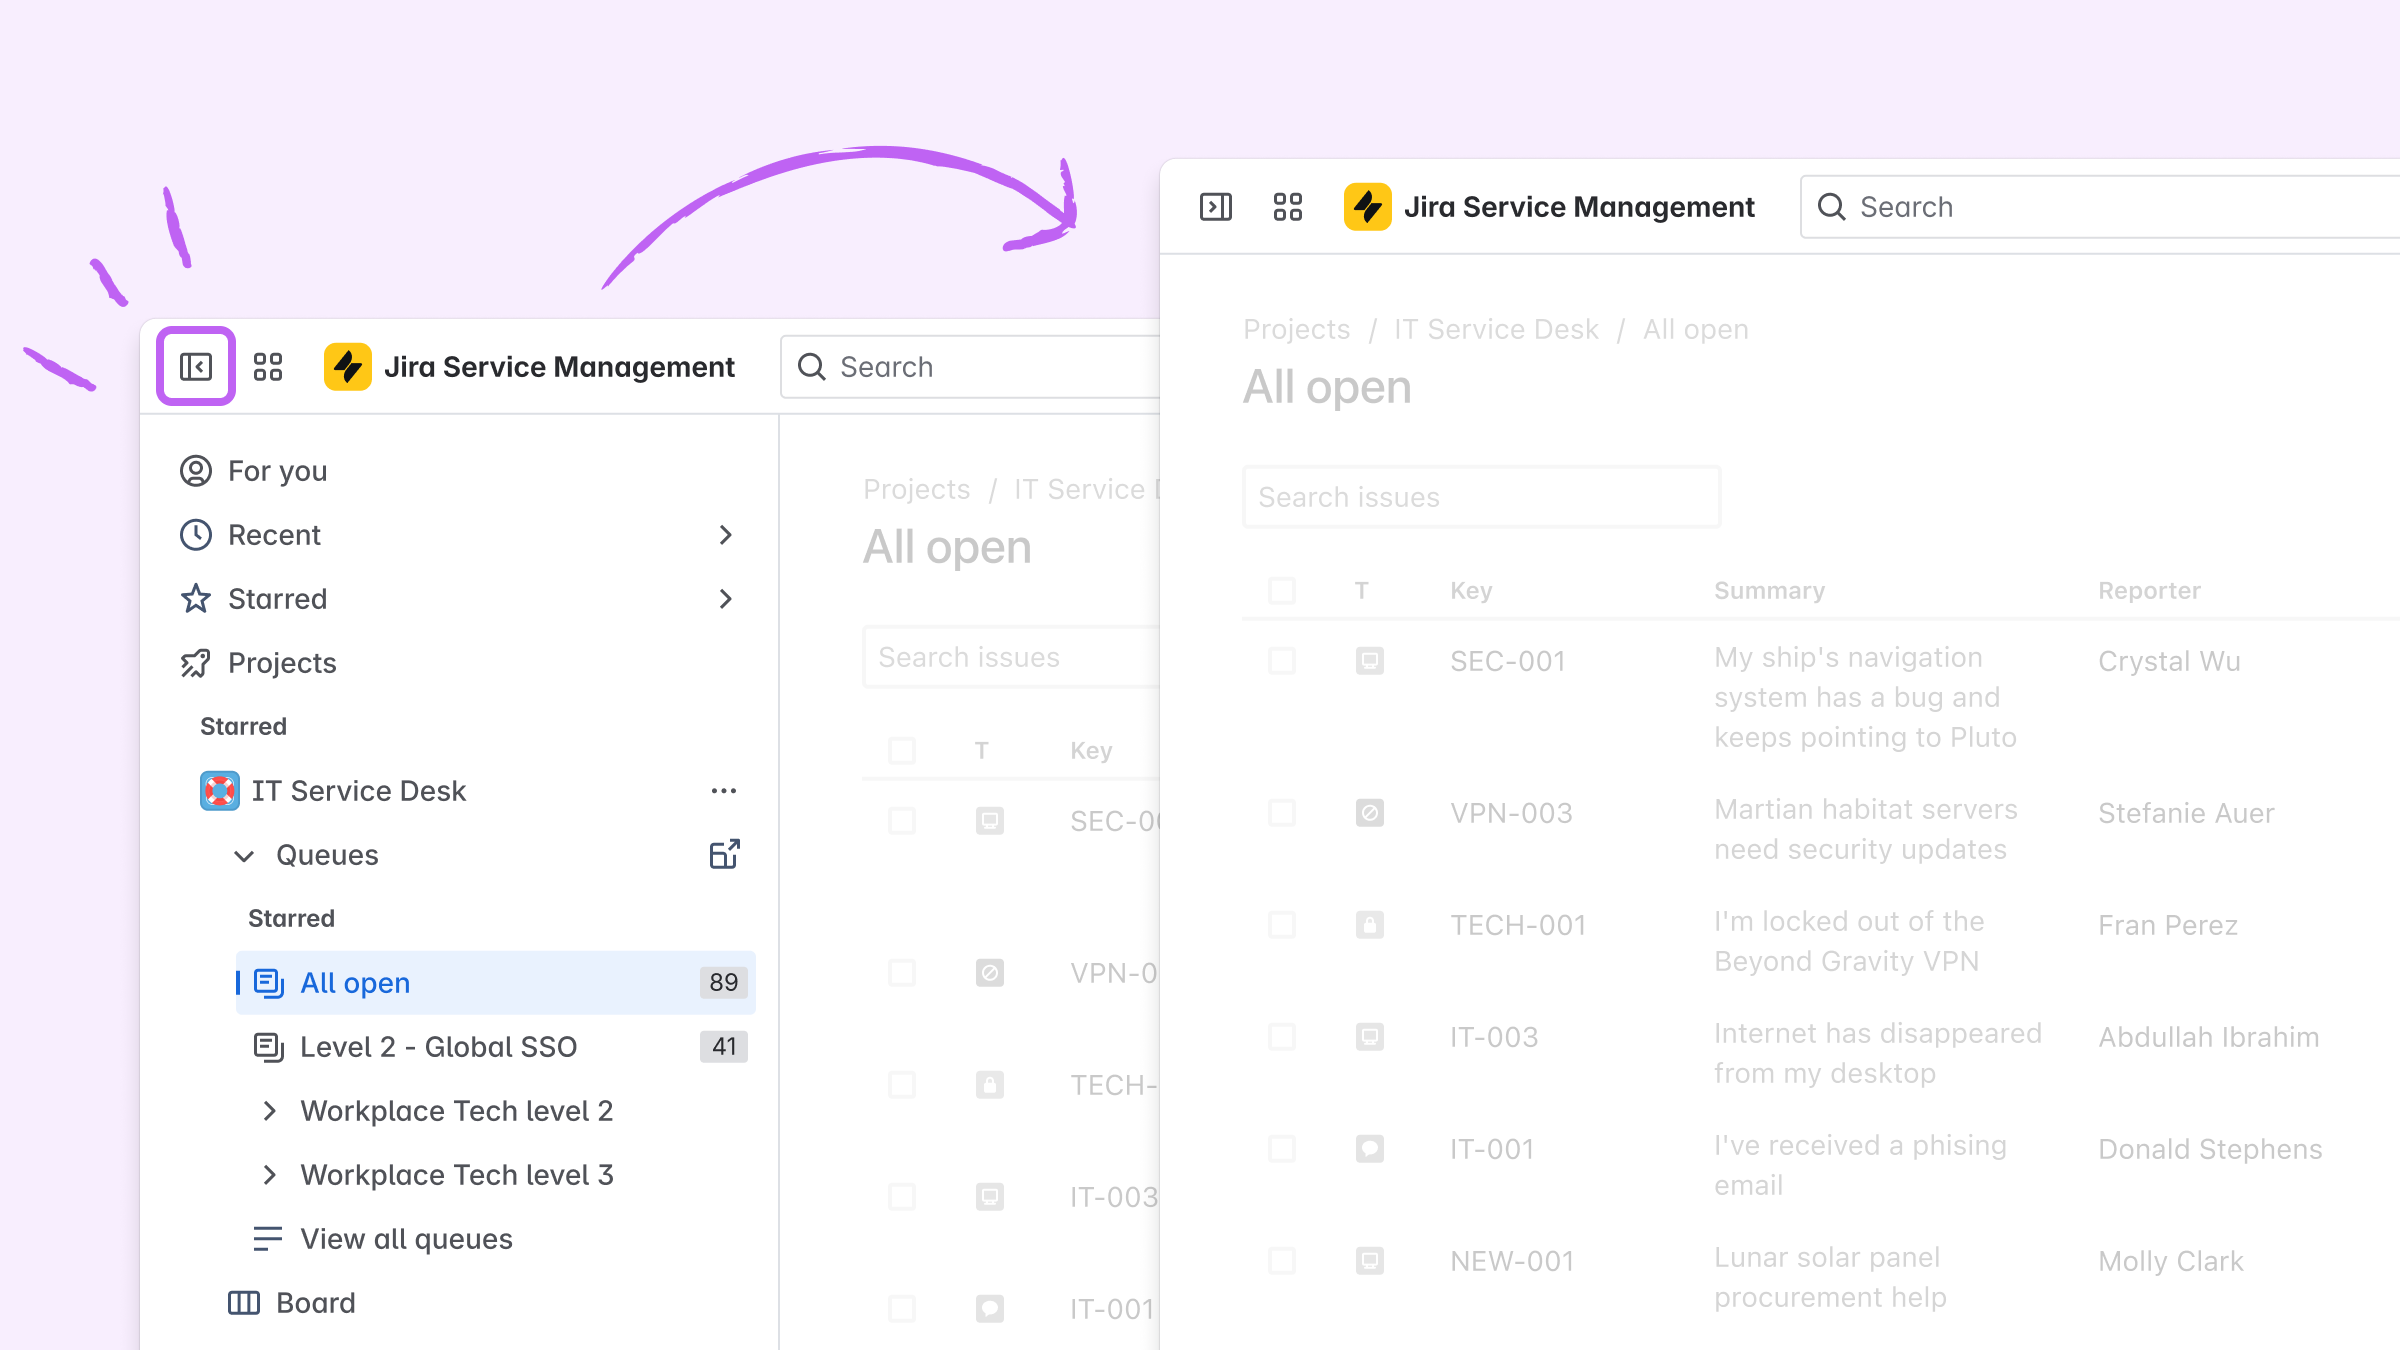The image size is (2400, 1350).
Task: Click summary 'Internet has disappeared from my desktop'
Action: point(1878,1053)
